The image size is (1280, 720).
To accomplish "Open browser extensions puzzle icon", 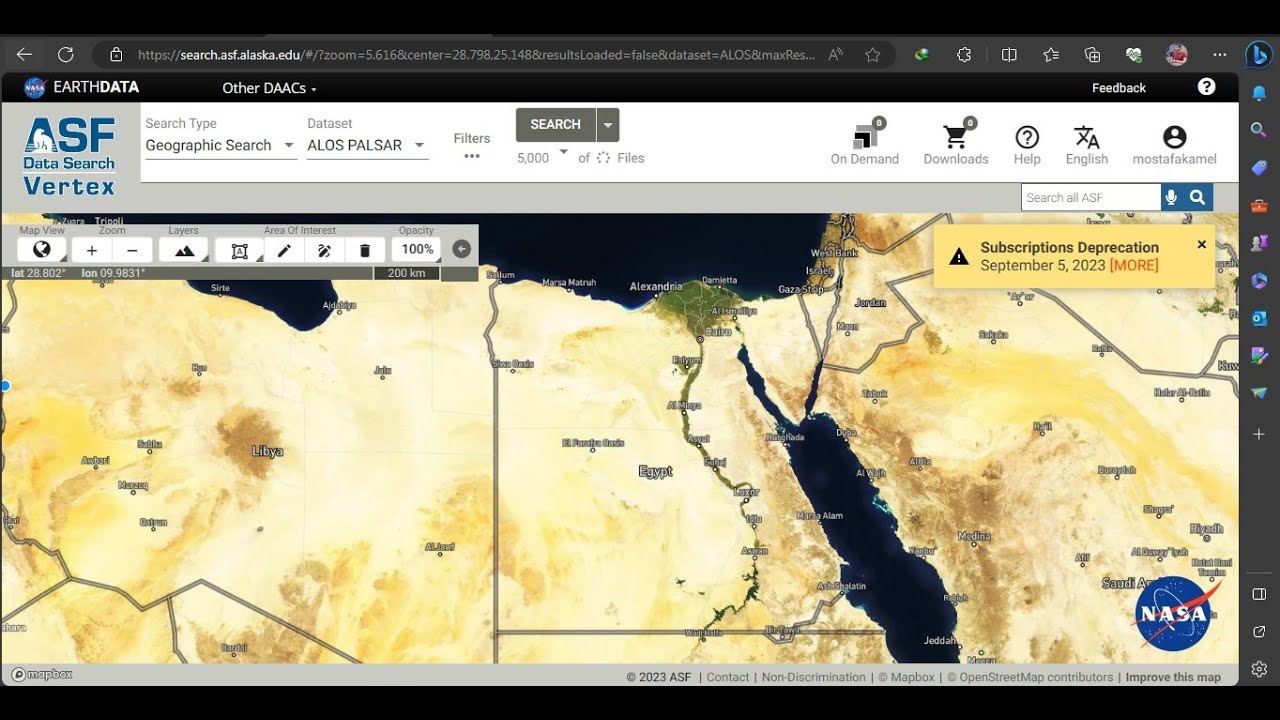I will click(964, 55).
